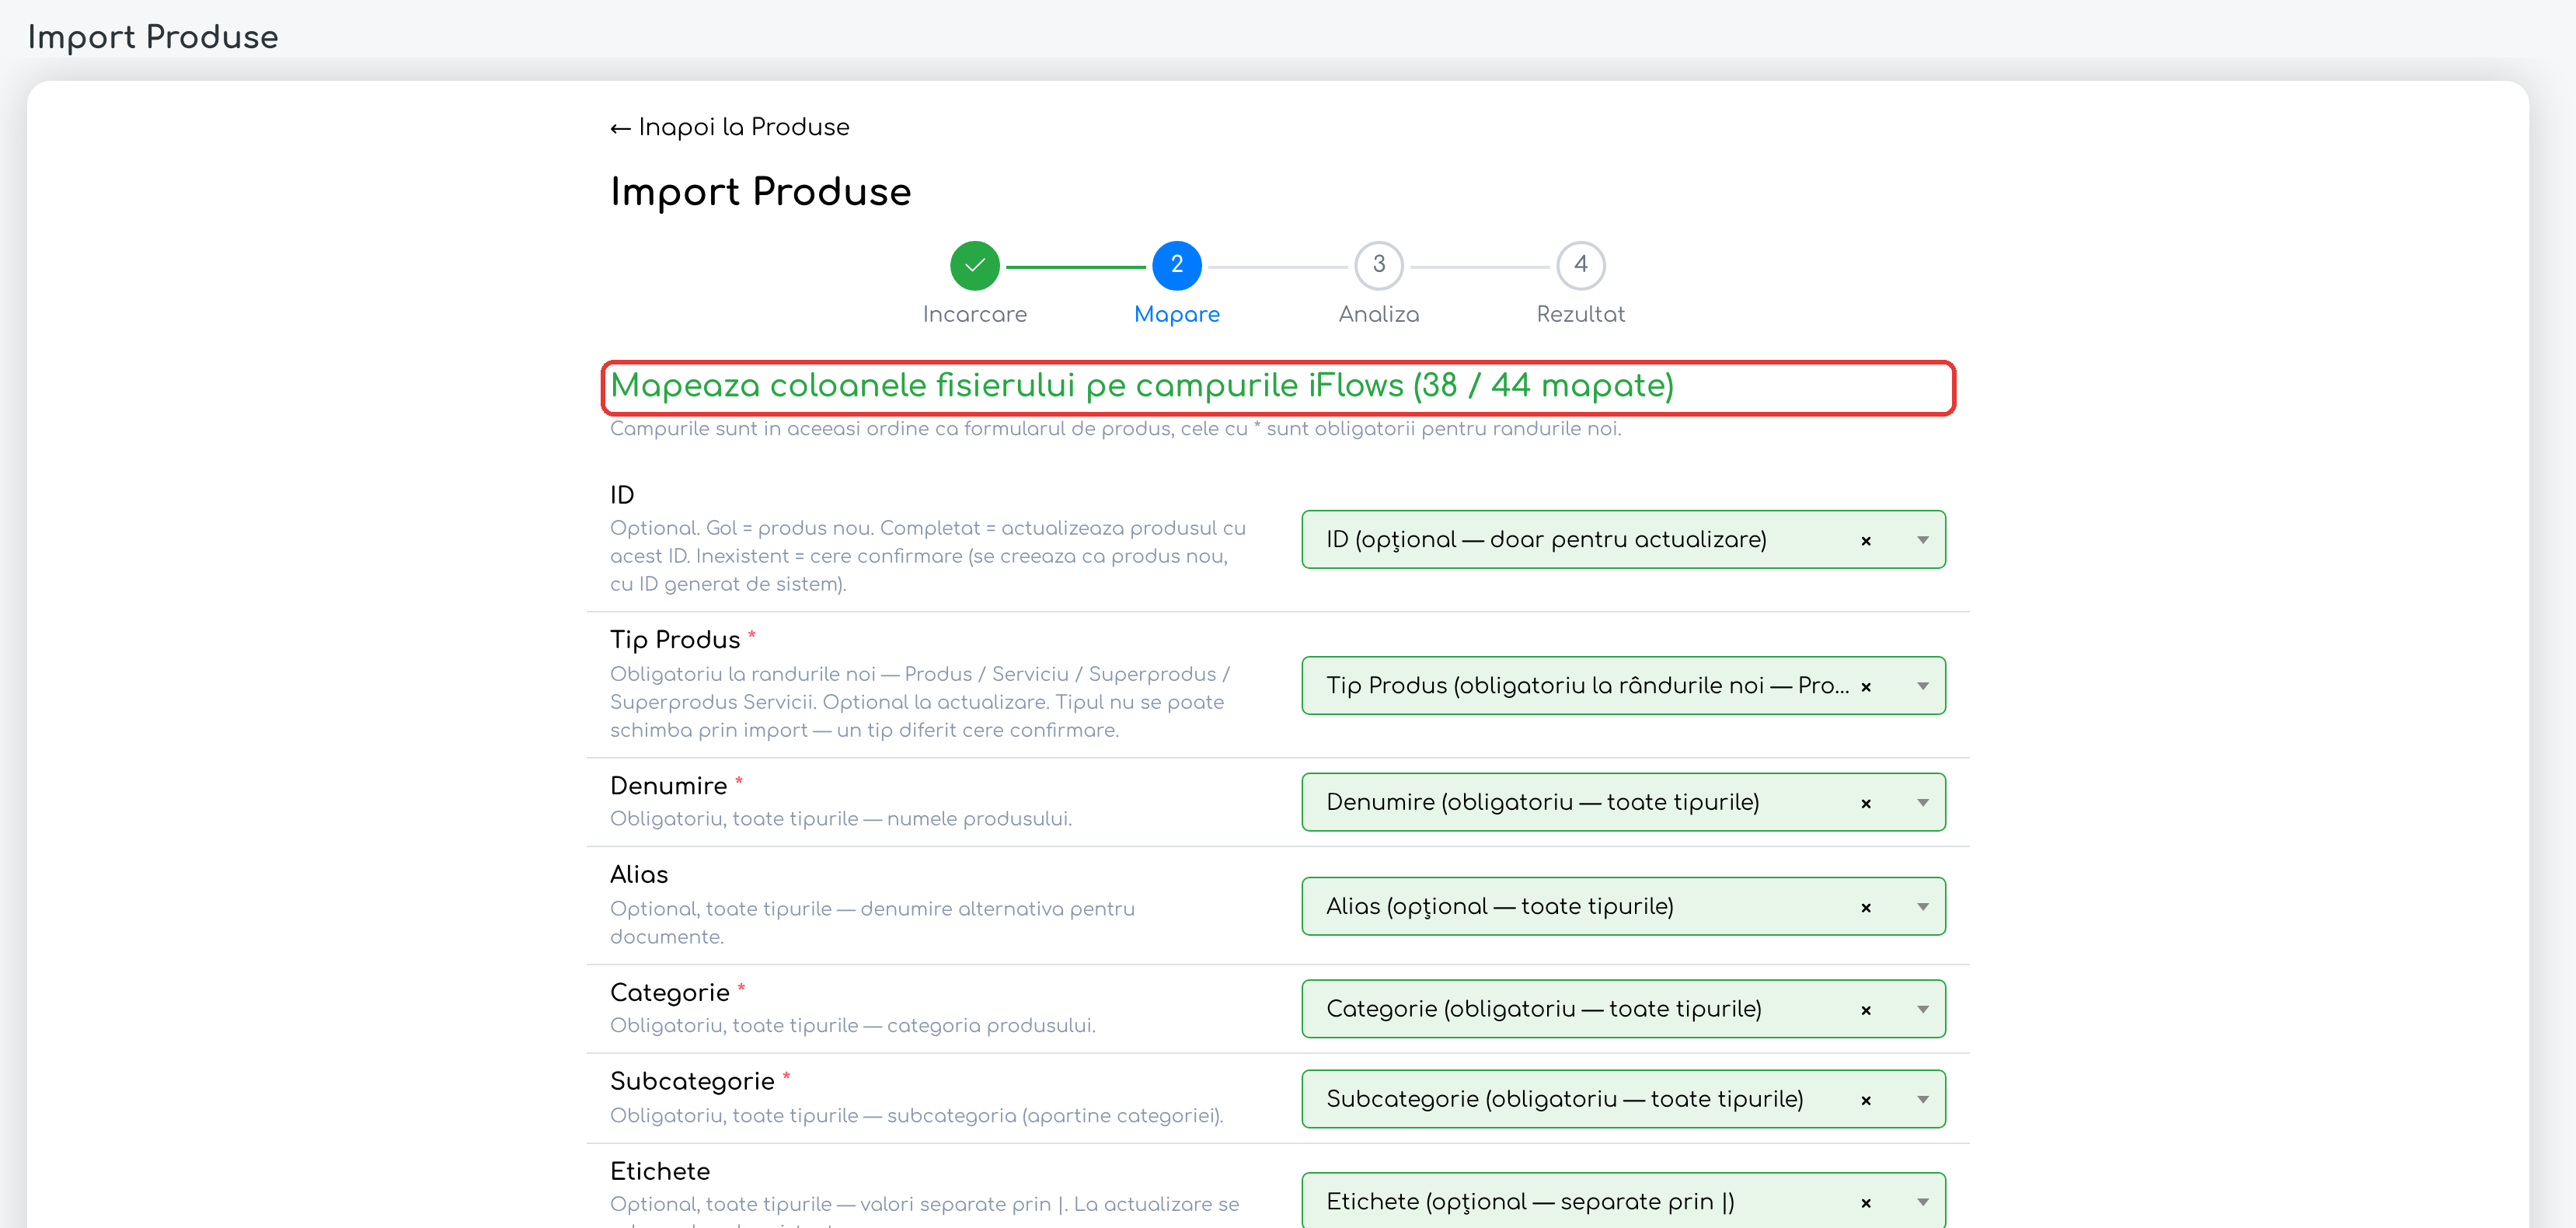Viewport: 2576px width, 1228px height.
Task: Clear the ID column mapping
Action: [1865, 541]
